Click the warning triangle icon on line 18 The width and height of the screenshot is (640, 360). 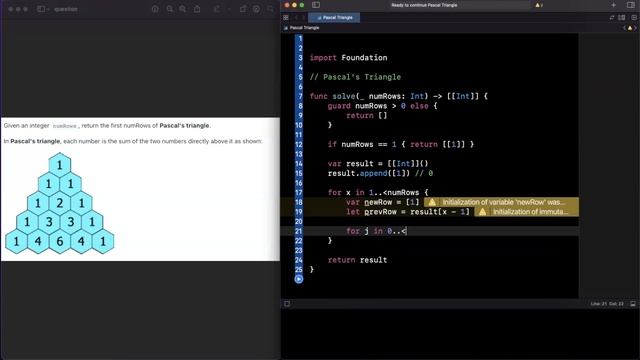[x=432, y=202]
